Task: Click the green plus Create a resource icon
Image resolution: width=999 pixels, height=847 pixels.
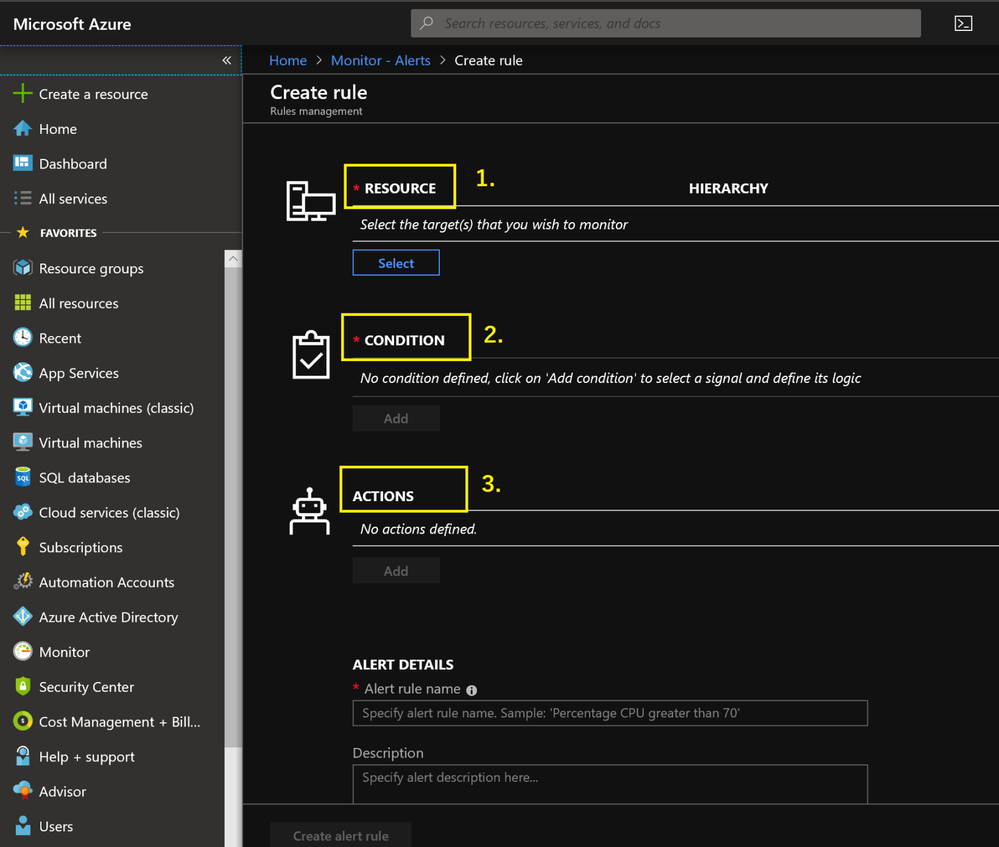Action: 22,94
